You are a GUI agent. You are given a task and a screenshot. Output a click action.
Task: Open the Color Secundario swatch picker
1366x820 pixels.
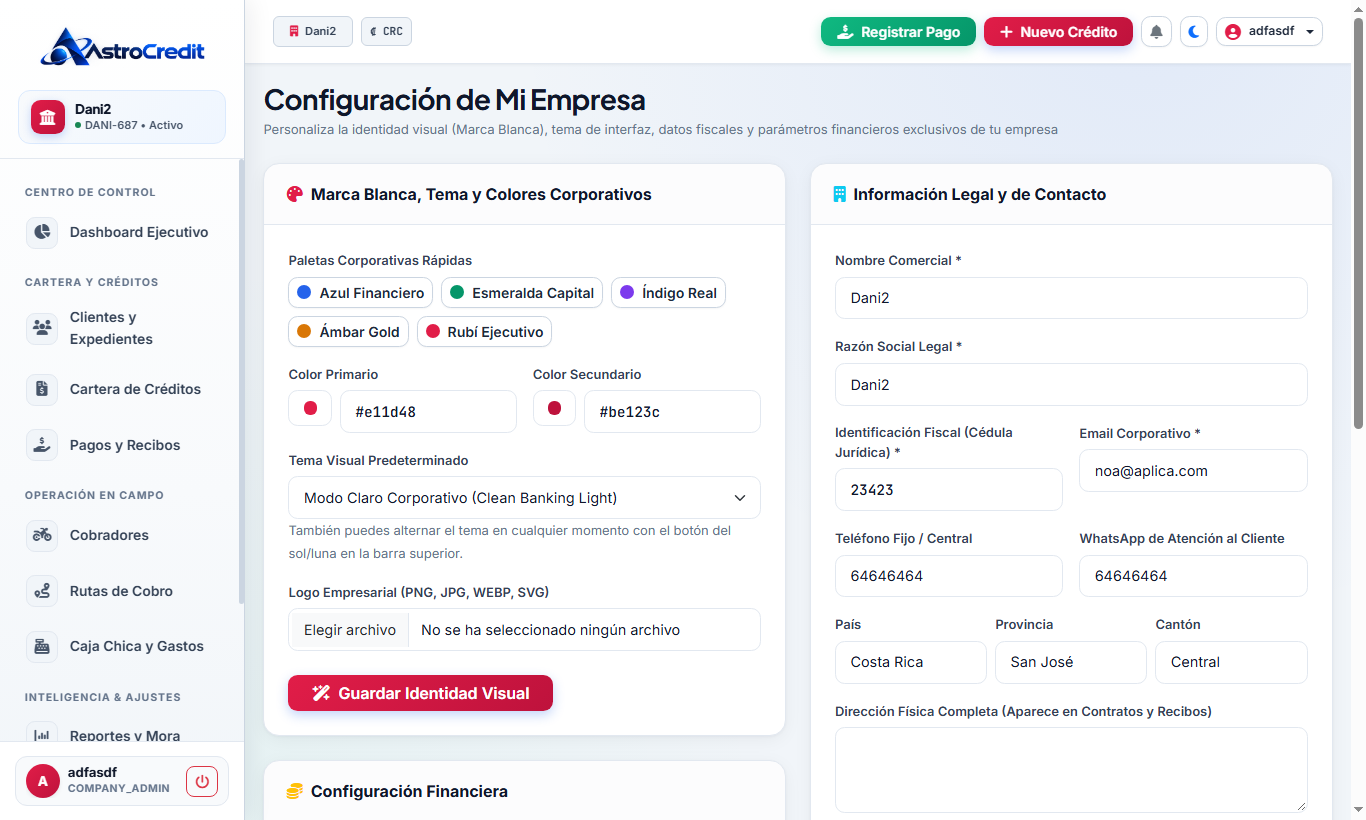point(554,408)
